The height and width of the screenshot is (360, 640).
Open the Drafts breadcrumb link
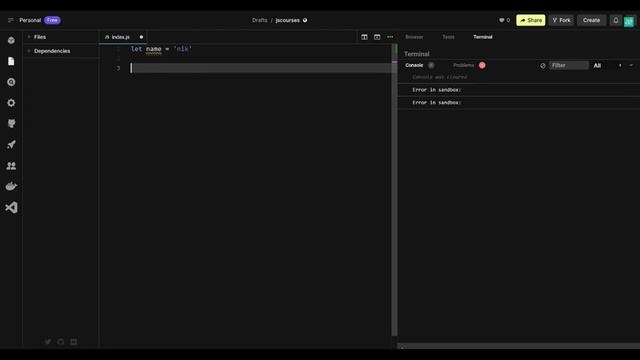point(260,20)
